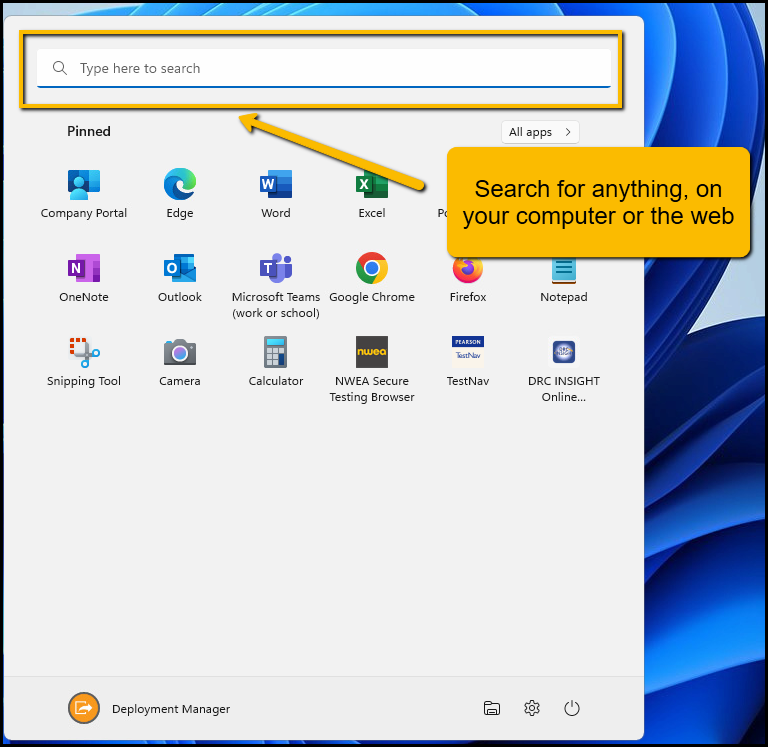
Task: Open File Explorer from Start footer
Action: 492,708
